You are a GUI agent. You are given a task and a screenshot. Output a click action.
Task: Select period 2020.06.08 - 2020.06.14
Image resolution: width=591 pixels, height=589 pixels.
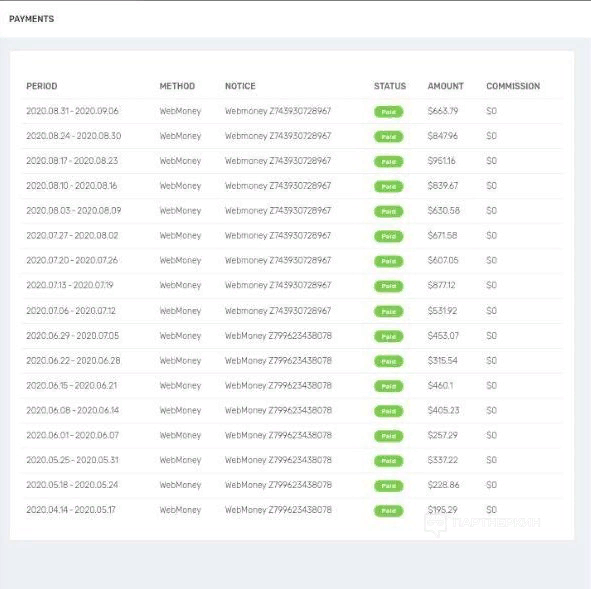pyautogui.click(x=72, y=410)
